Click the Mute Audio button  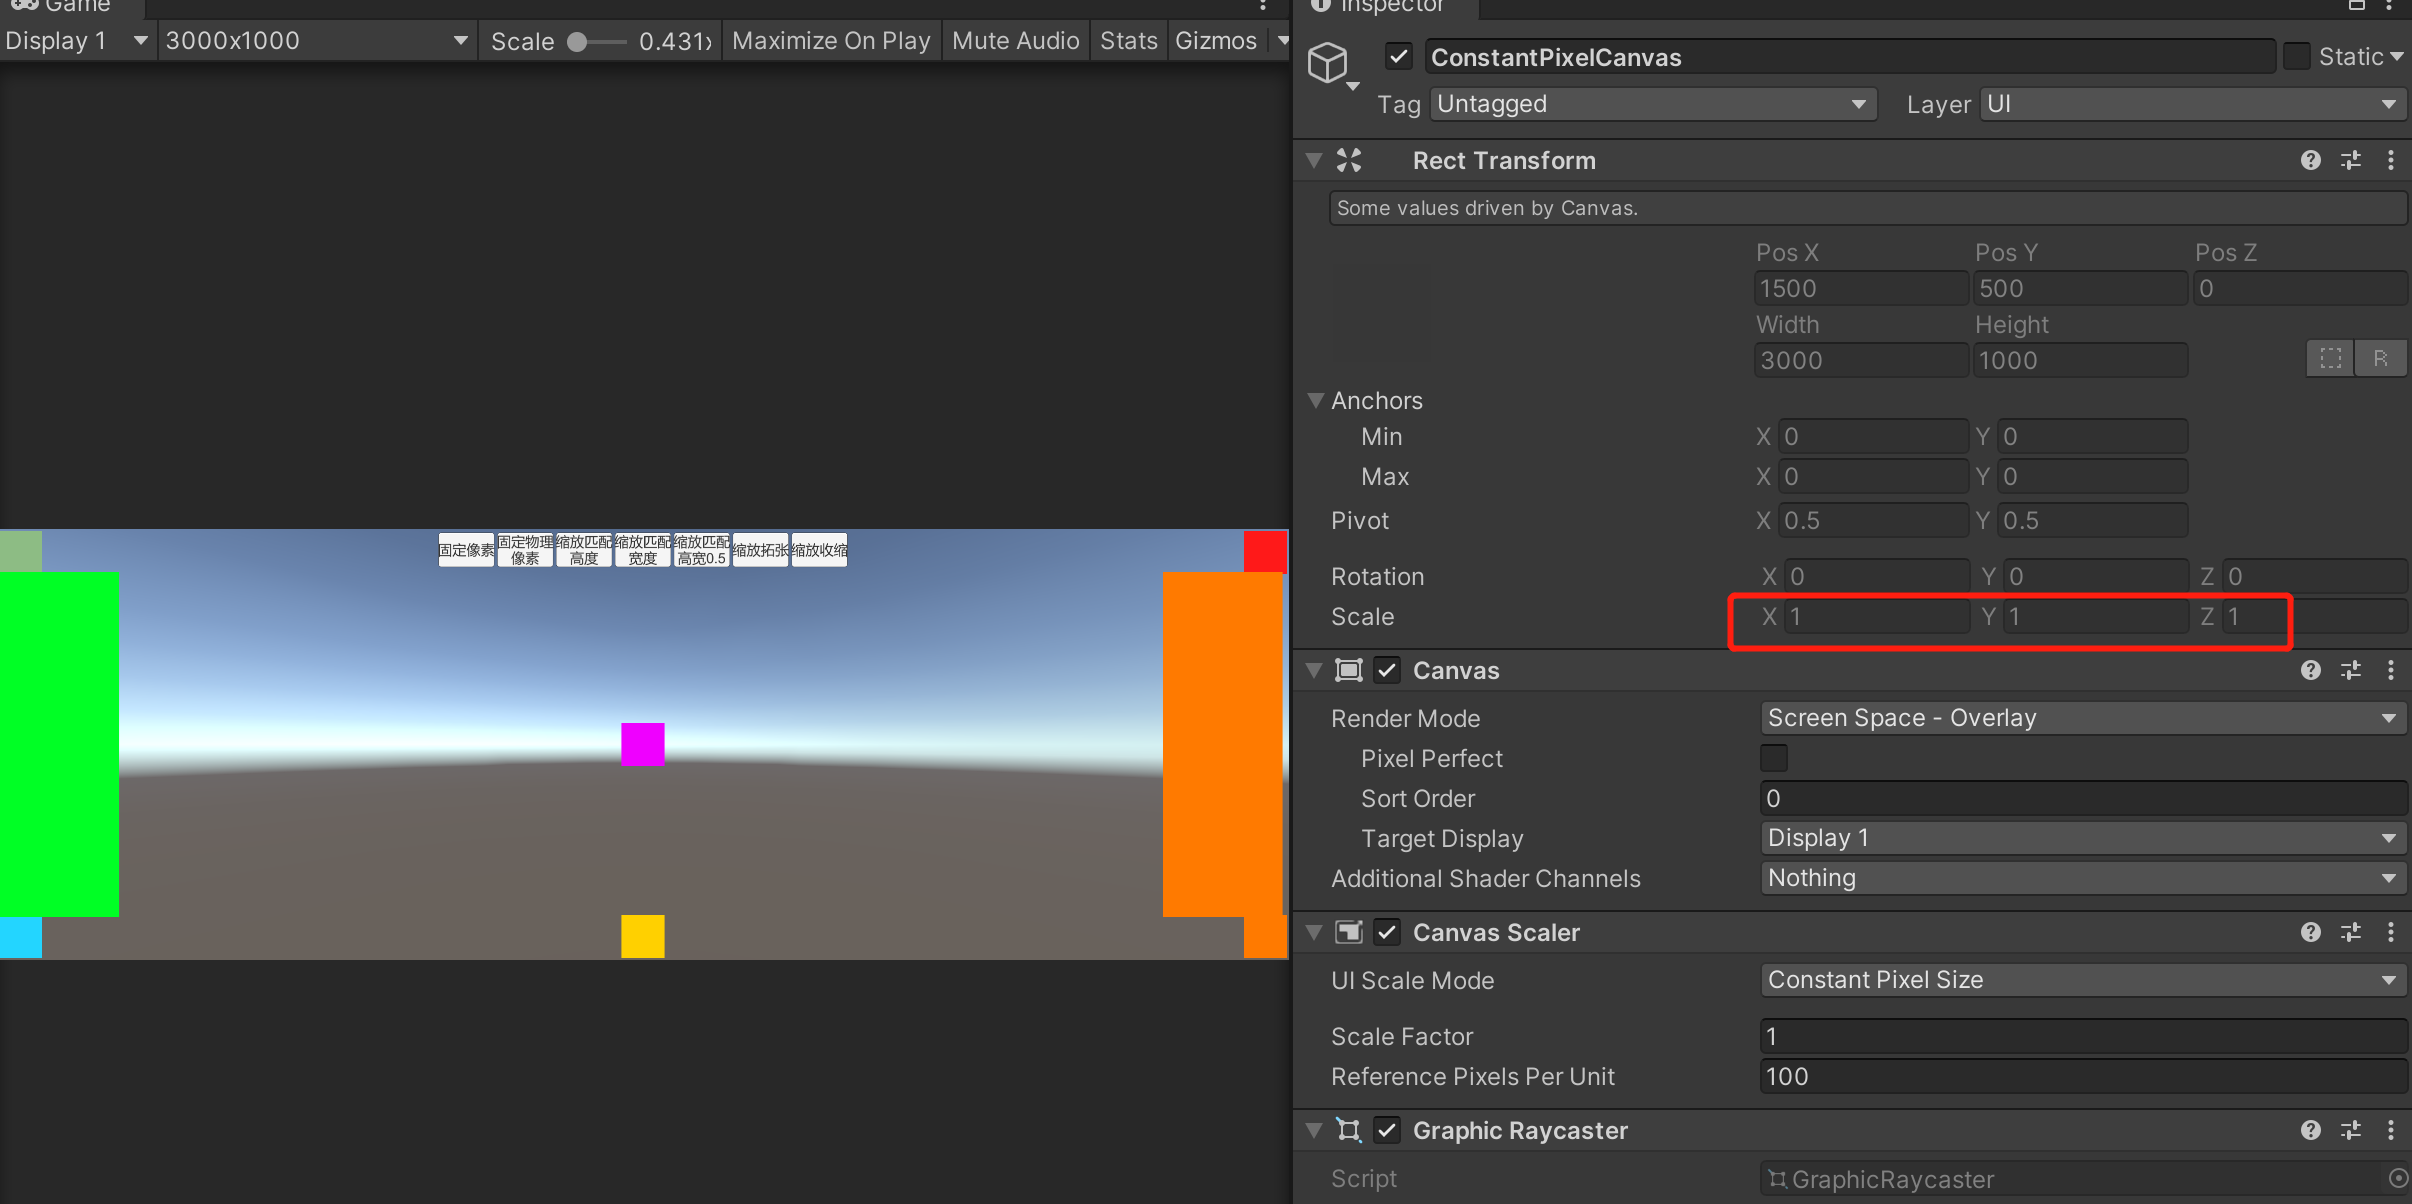tap(1015, 41)
